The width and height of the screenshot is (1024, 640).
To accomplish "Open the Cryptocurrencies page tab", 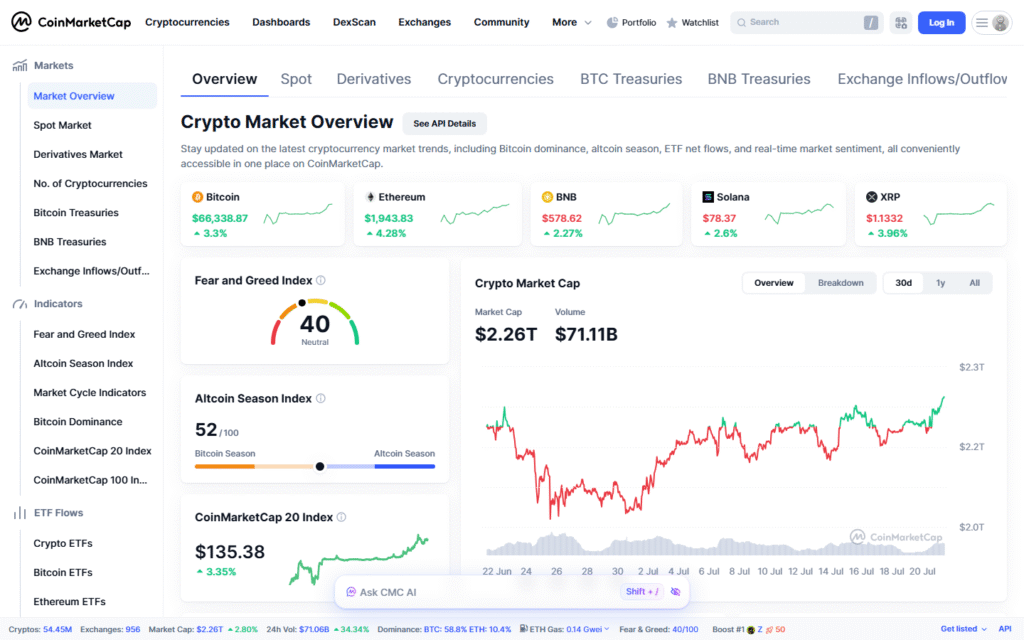I will pyautogui.click(x=495, y=79).
